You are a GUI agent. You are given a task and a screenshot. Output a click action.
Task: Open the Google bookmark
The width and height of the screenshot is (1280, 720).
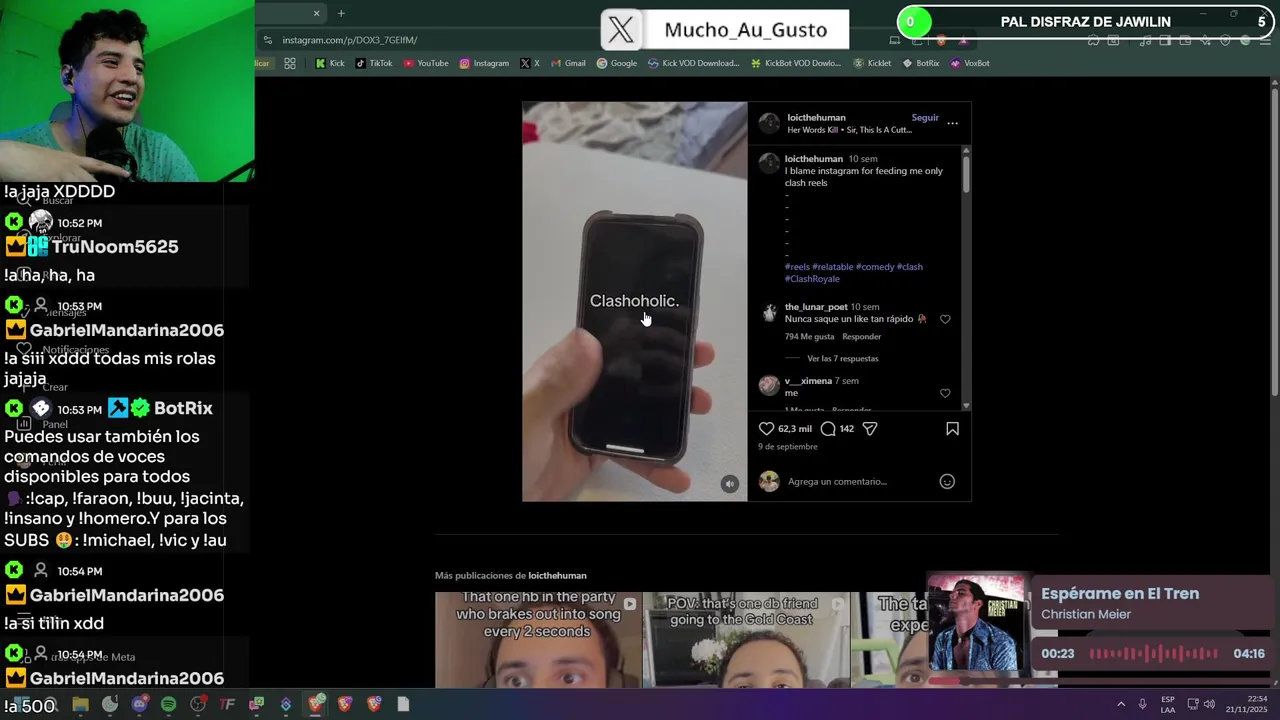click(x=617, y=63)
